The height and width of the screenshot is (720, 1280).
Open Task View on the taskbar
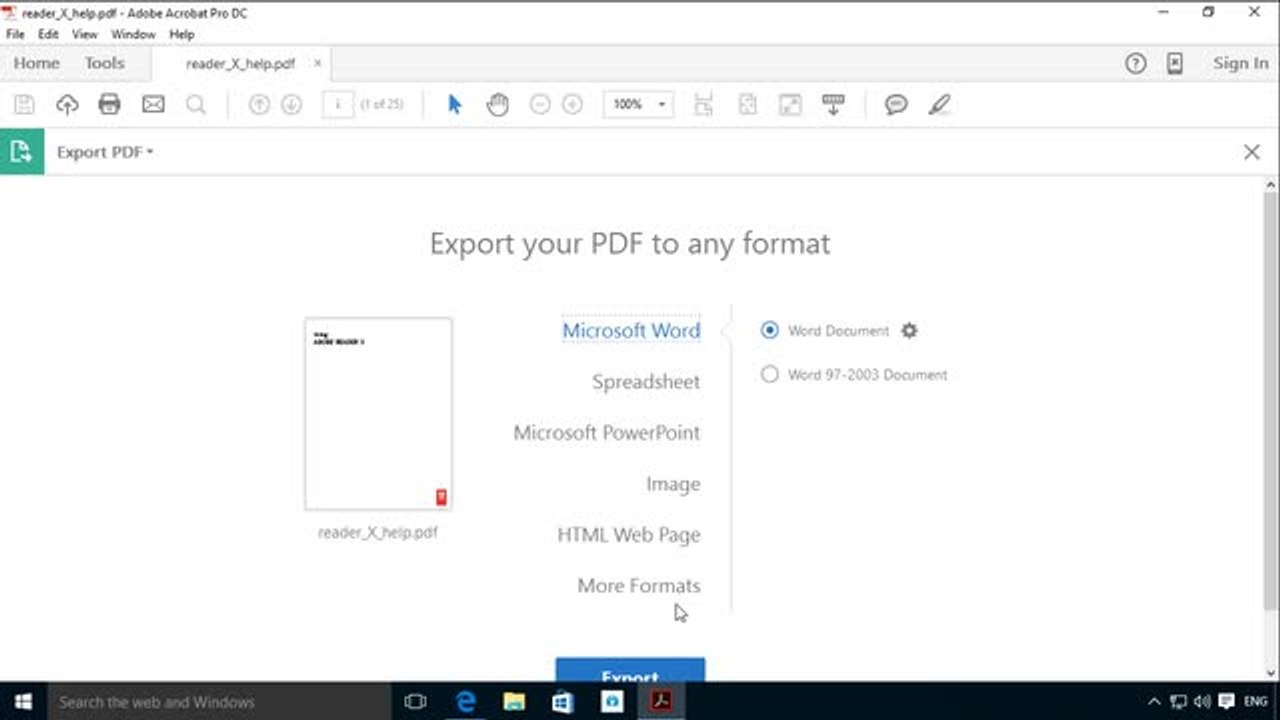(x=415, y=702)
